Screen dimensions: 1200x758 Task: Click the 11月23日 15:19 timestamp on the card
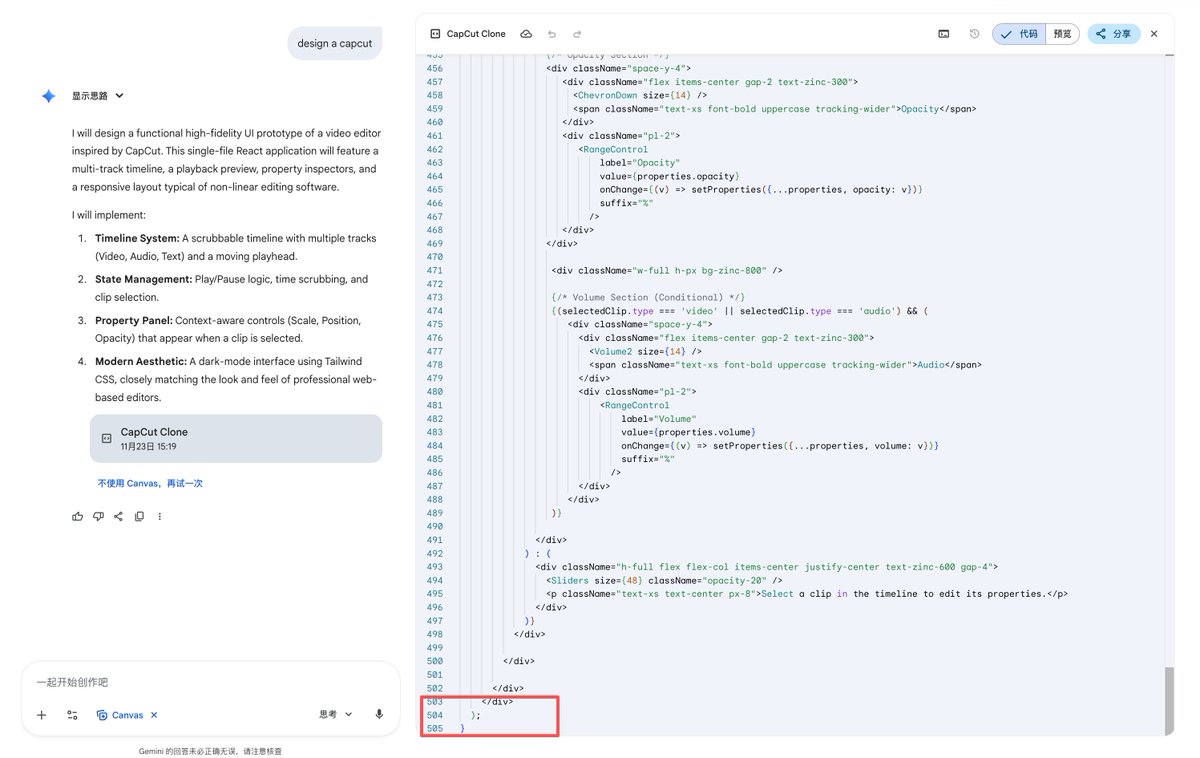pyautogui.click(x=148, y=446)
